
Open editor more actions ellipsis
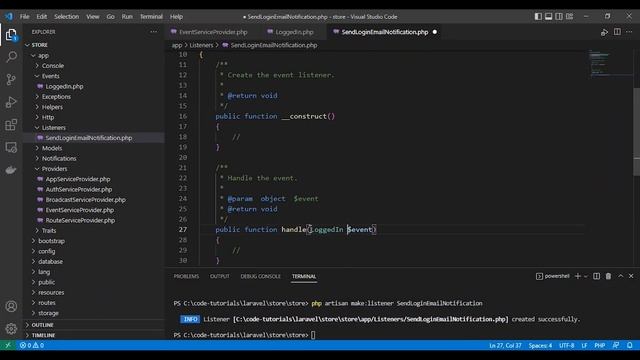click(x=629, y=32)
